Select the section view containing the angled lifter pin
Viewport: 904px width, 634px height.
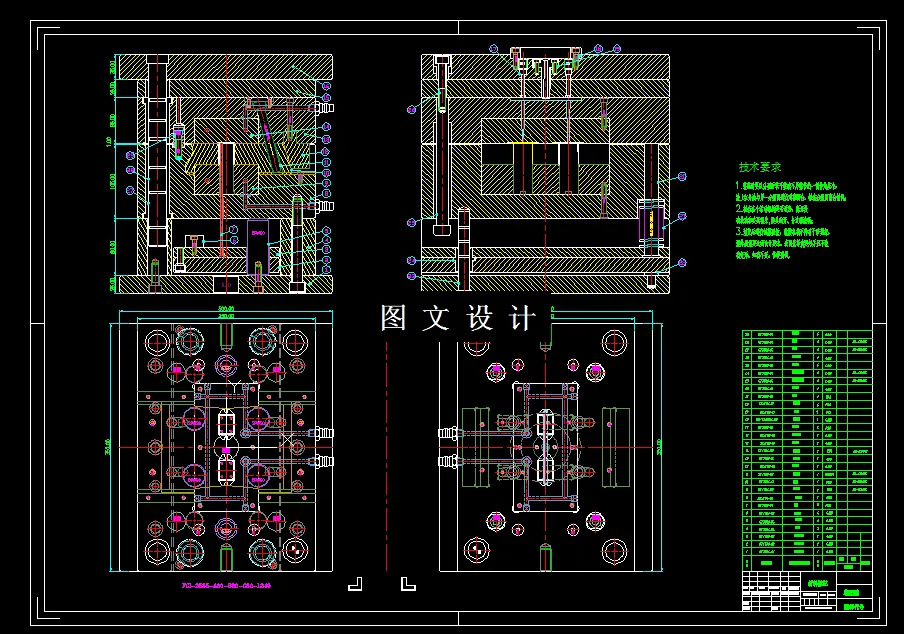pyautogui.click(x=225, y=174)
